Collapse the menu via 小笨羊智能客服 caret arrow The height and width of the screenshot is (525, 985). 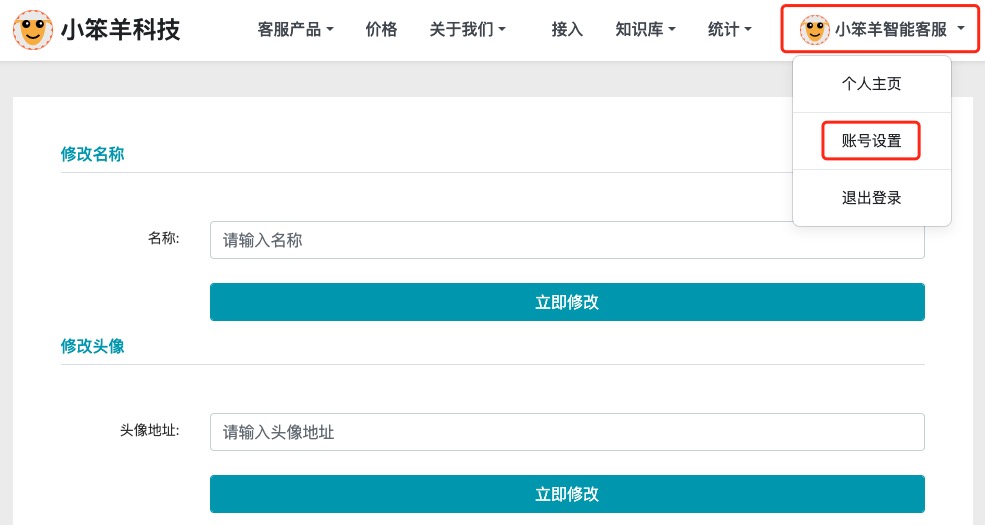point(960,29)
